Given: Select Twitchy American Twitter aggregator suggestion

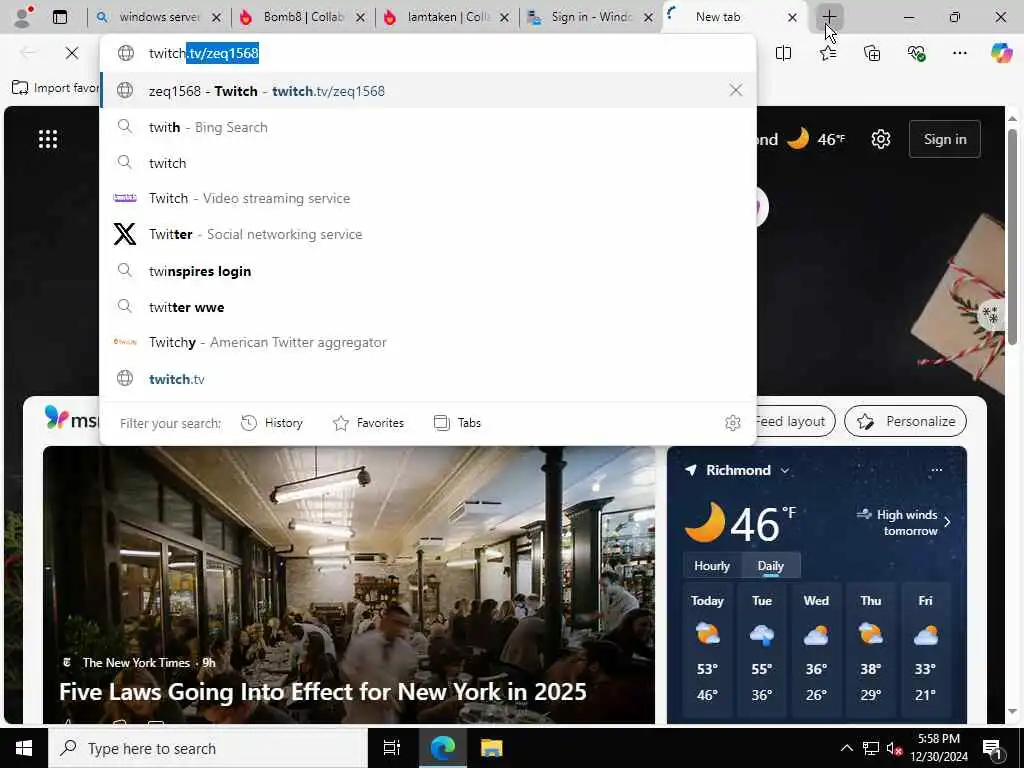Looking at the screenshot, I should tap(428, 342).
